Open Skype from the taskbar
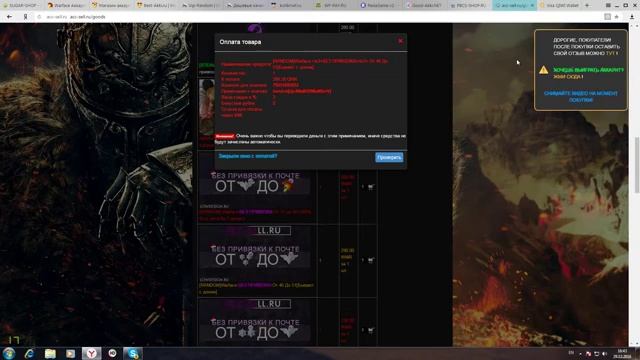 click(x=133, y=353)
